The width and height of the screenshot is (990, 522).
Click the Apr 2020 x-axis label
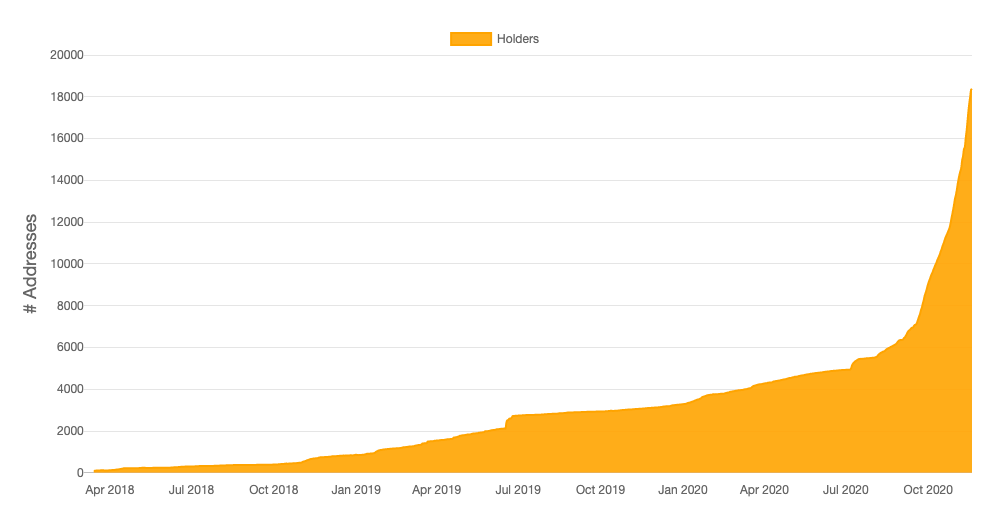point(764,490)
